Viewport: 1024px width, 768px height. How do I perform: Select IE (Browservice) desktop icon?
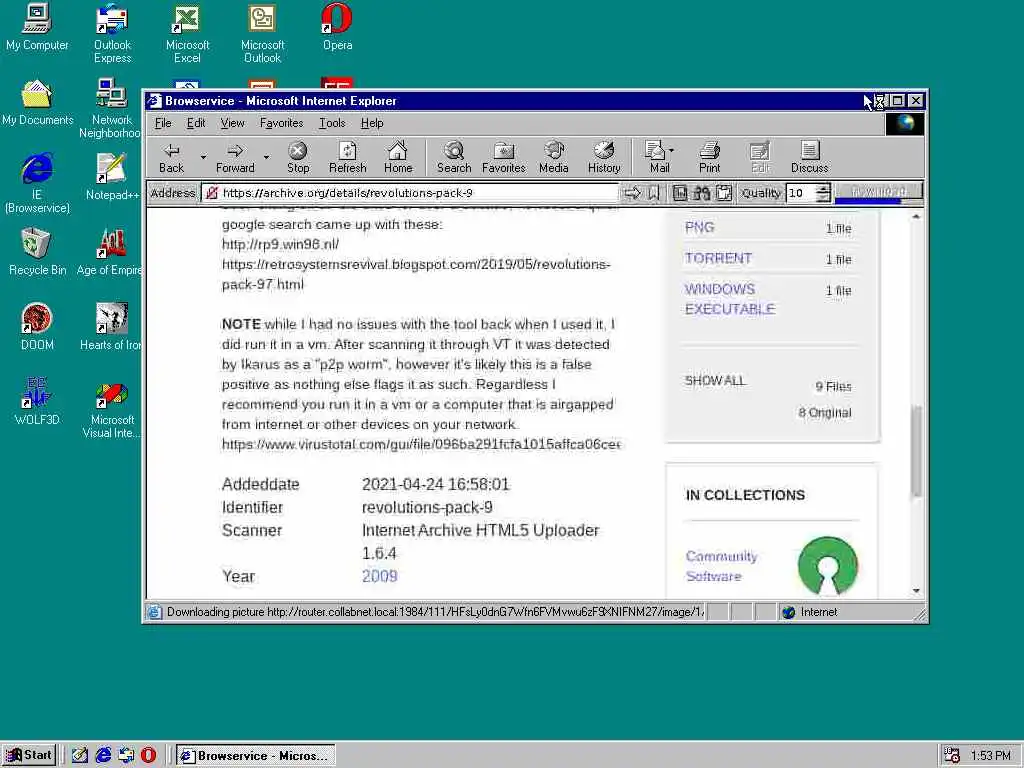(37, 184)
